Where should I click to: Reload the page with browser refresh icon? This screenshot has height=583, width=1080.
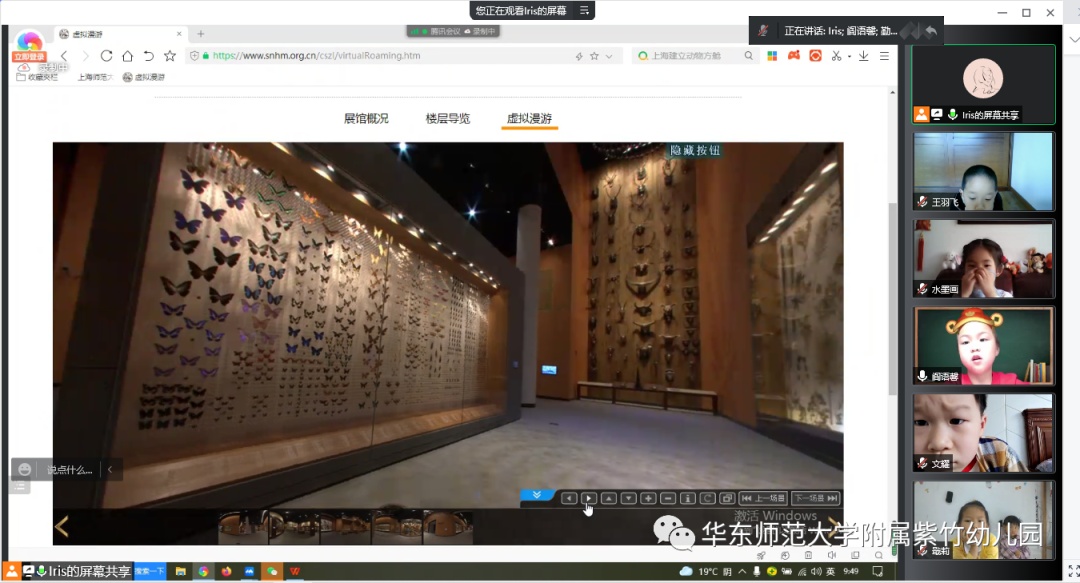pyautogui.click(x=106, y=56)
